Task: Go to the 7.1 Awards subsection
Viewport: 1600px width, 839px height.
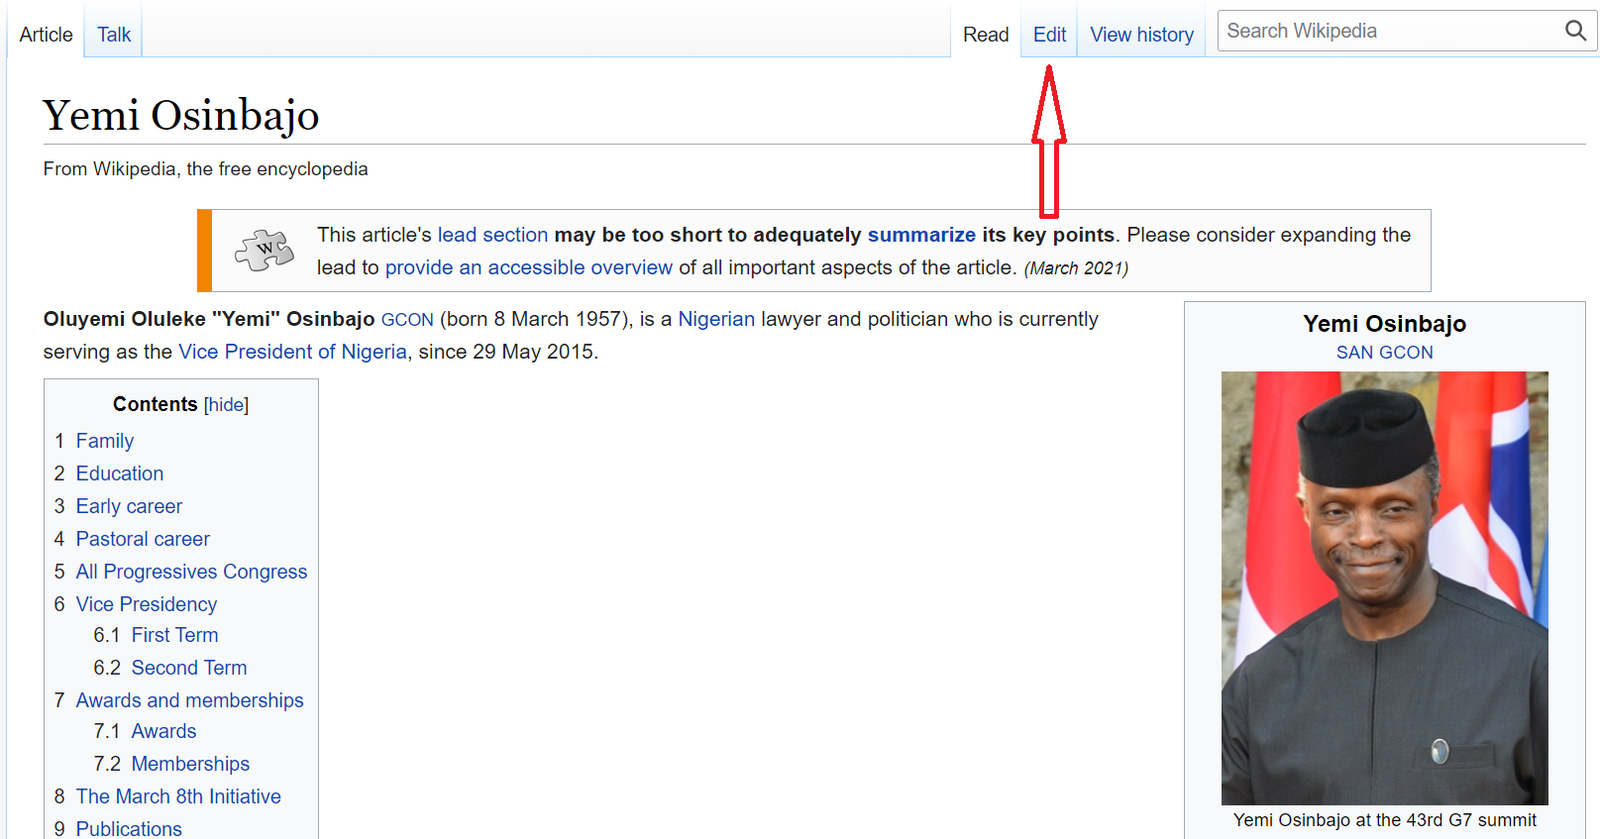Action: 164,731
